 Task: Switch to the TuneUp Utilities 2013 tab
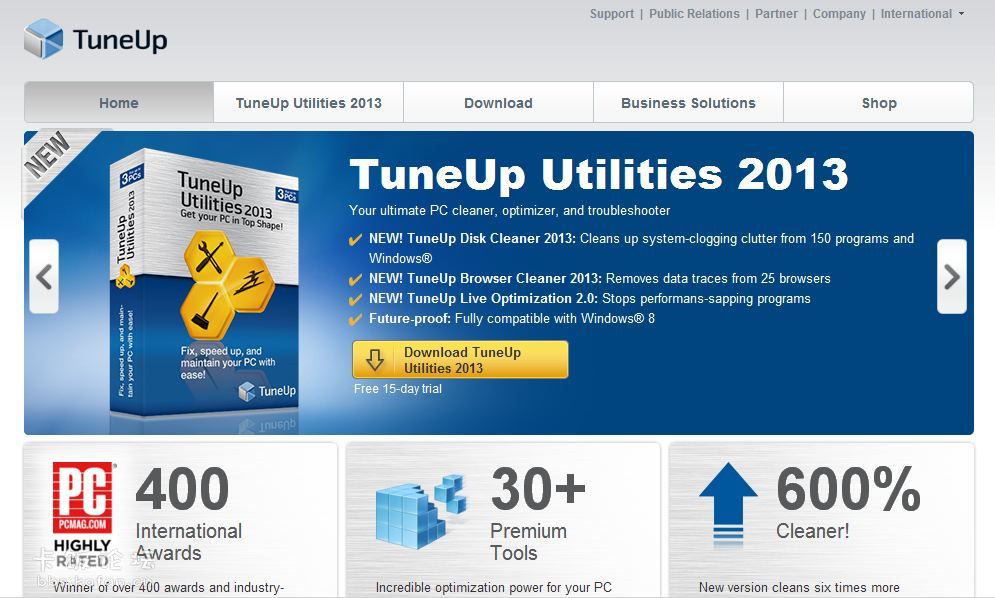[308, 102]
